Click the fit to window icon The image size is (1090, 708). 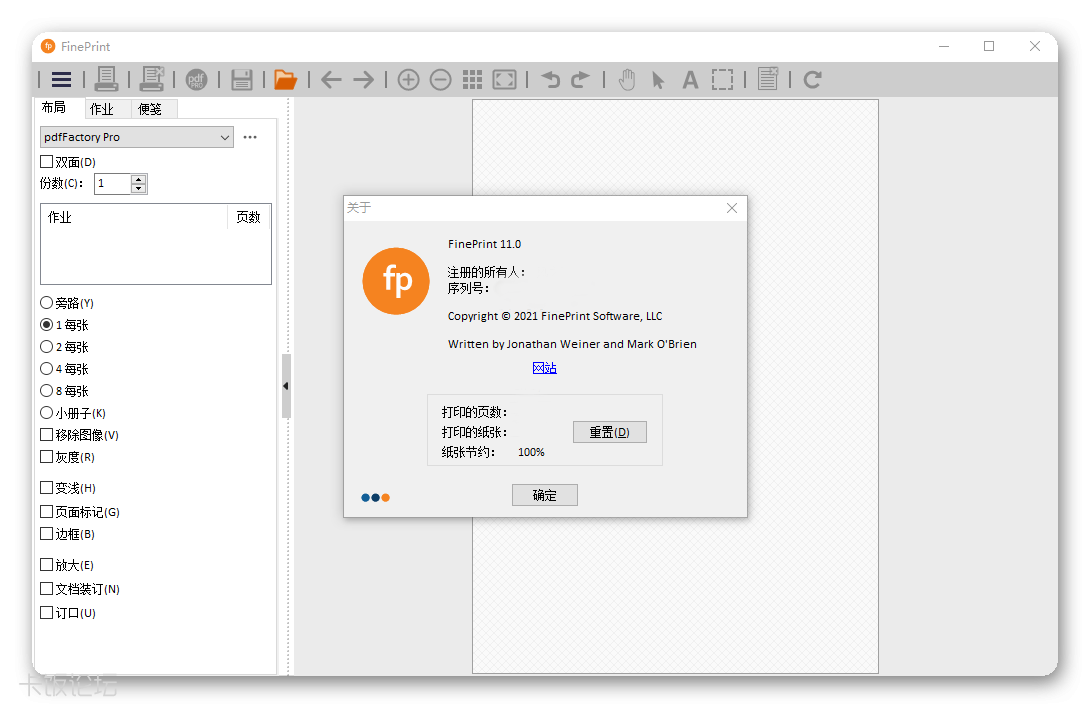pyautogui.click(x=504, y=80)
